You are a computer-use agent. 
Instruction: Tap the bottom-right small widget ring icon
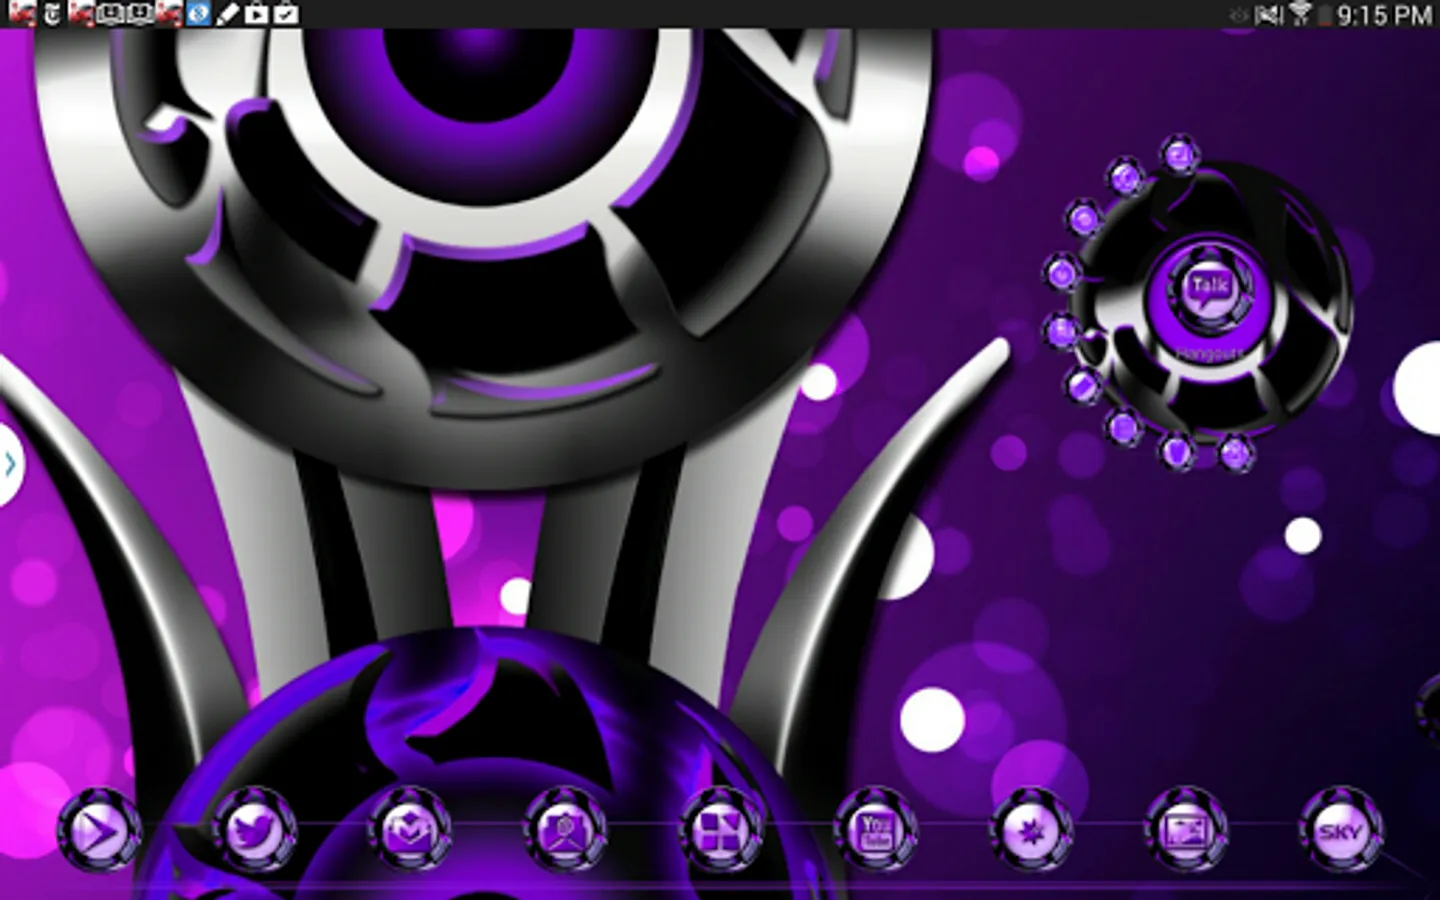click(x=1237, y=453)
